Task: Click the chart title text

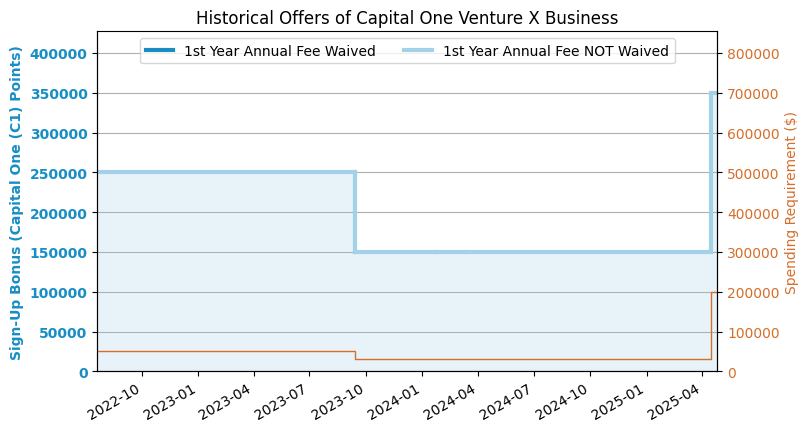Action: click(406, 18)
